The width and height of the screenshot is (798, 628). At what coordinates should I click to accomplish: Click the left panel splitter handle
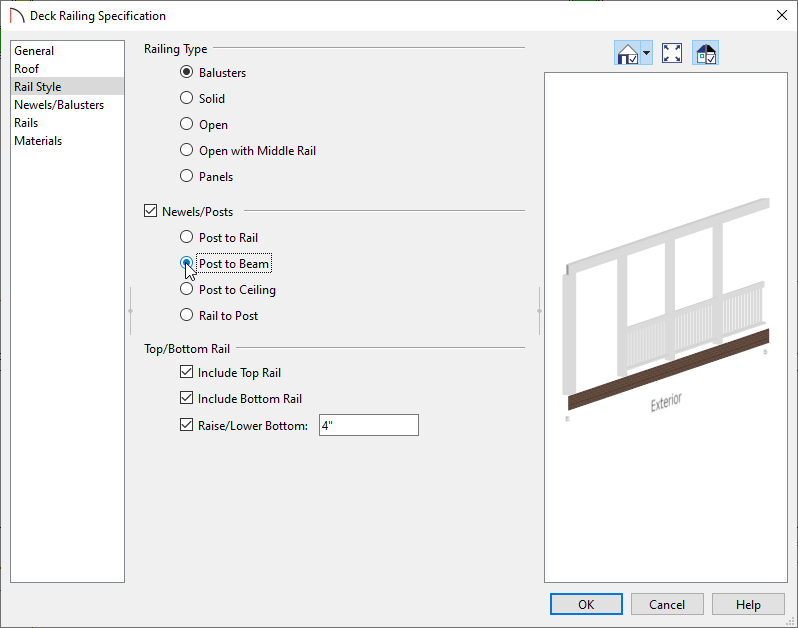coord(131,310)
